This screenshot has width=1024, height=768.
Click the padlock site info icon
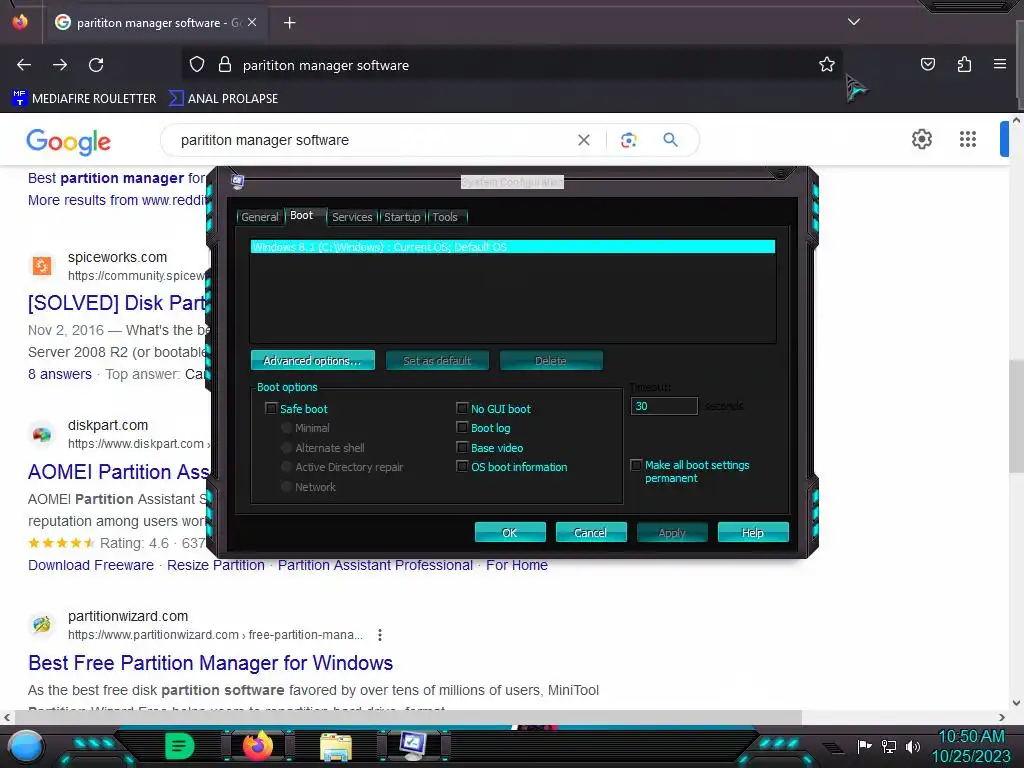point(225,65)
